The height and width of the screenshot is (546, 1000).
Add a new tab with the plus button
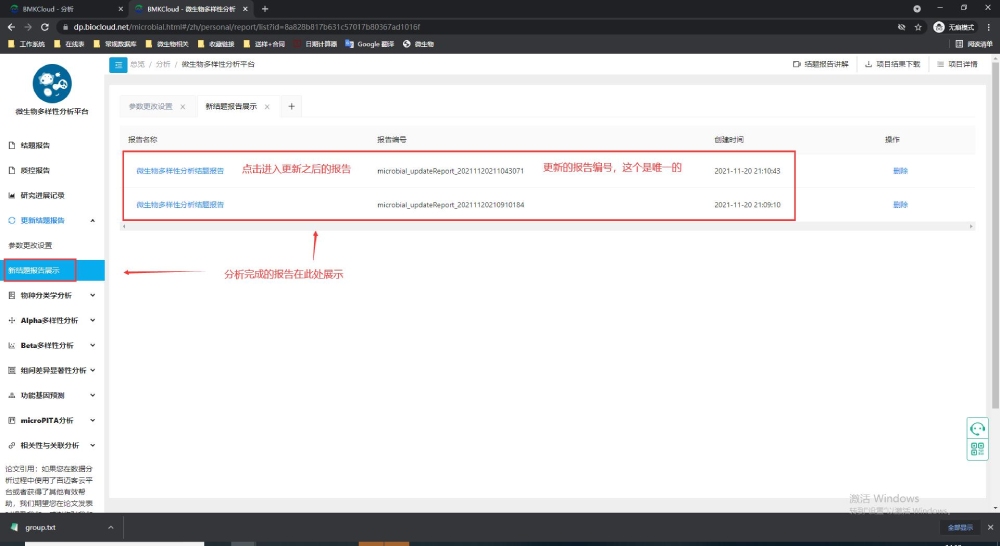coord(292,106)
